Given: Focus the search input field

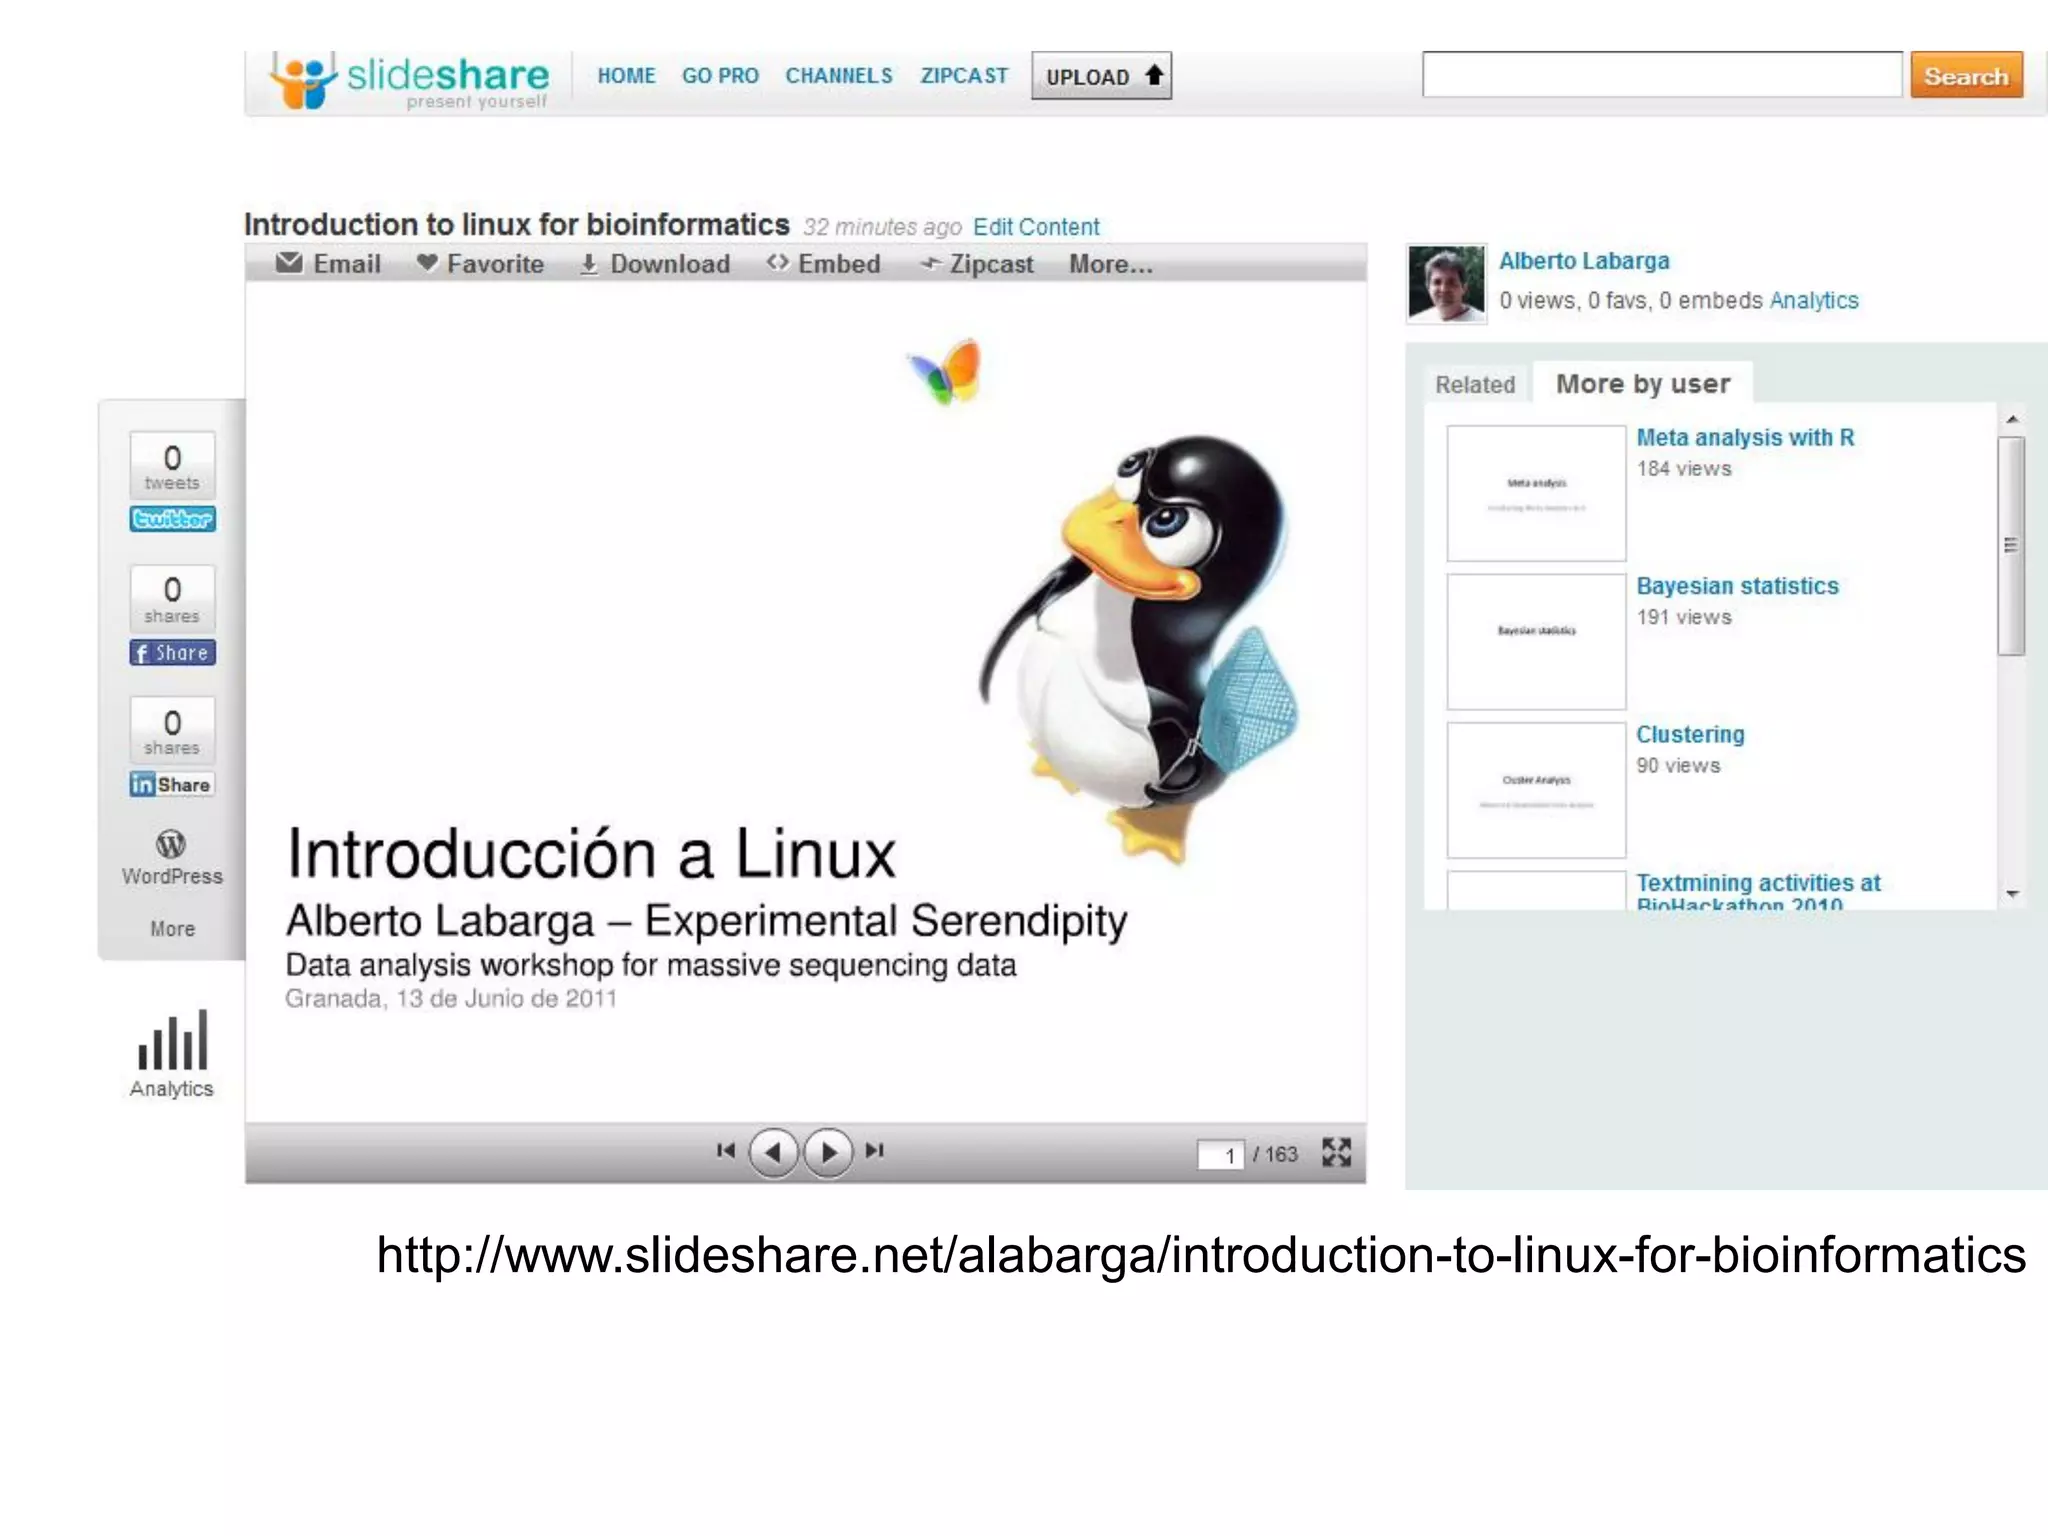Looking at the screenshot, I should (x=1662, y=75).
